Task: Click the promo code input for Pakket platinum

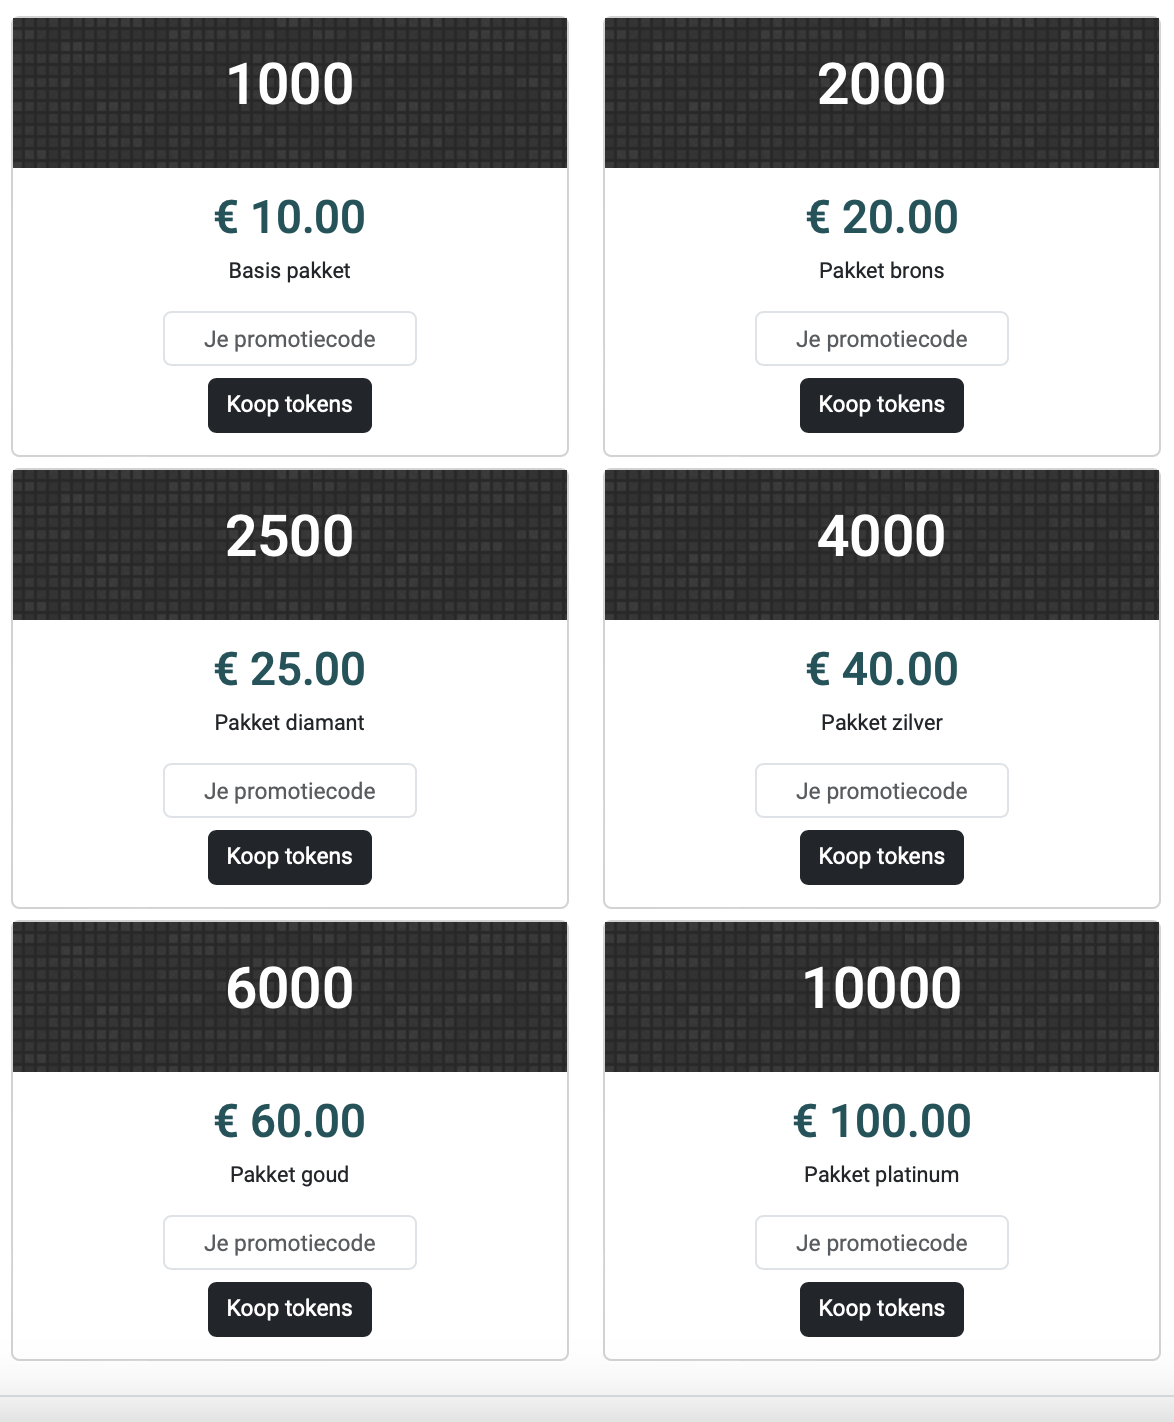Action: [881, 1243]
